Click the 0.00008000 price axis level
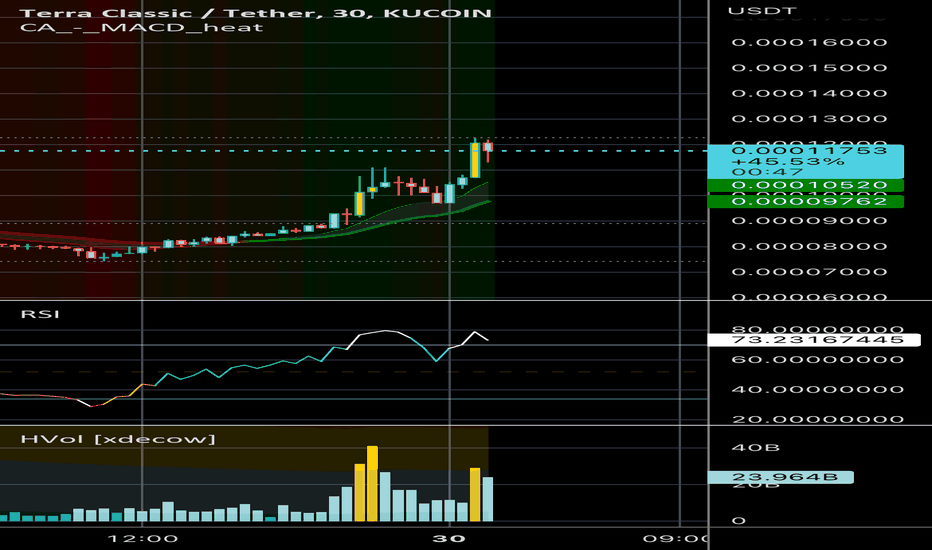 pyautogui.click(x=810, y=246)
